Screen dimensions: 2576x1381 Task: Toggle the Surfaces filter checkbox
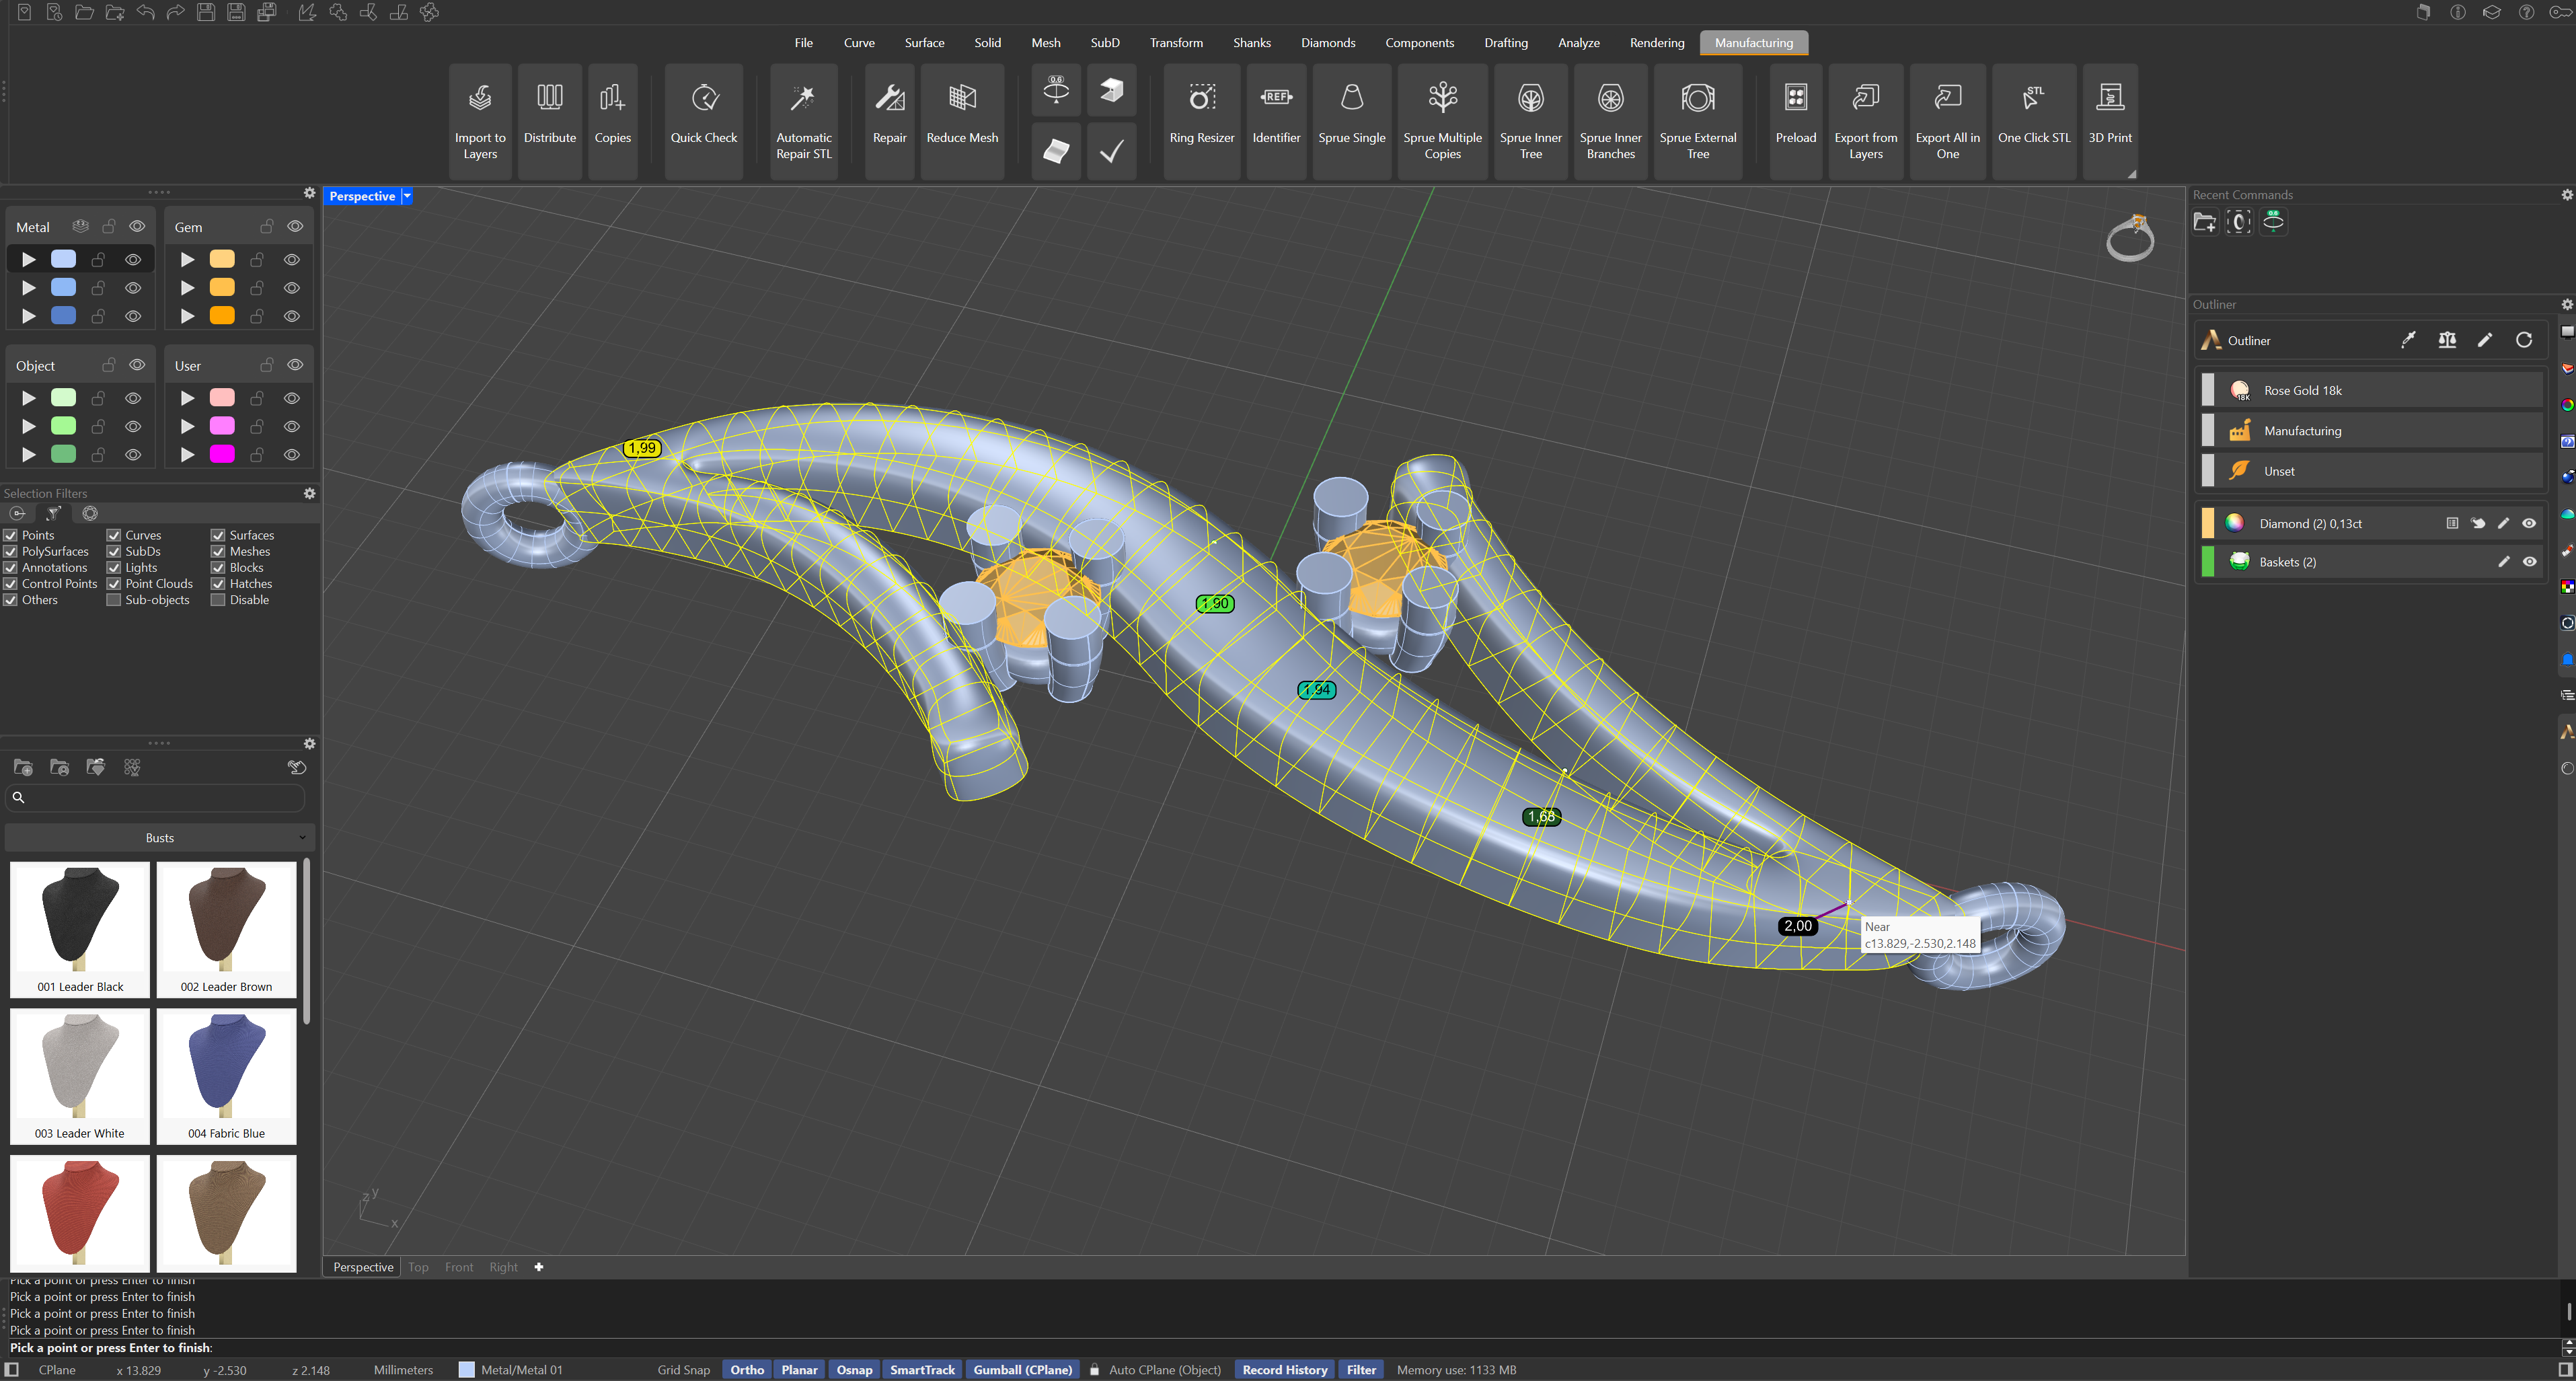218,535
